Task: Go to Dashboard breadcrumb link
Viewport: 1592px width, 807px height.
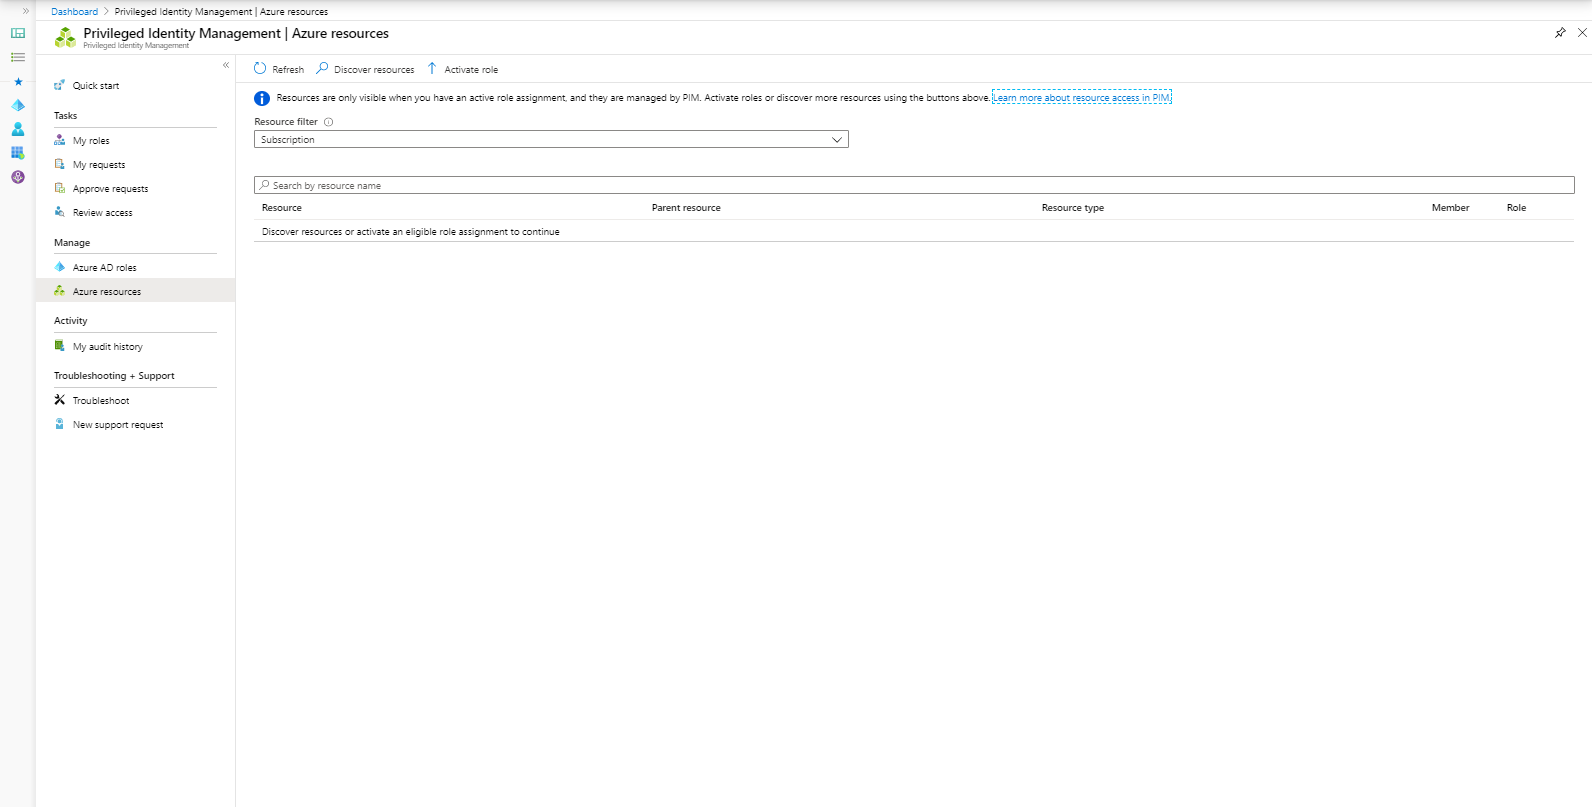Action: (75, 12)
